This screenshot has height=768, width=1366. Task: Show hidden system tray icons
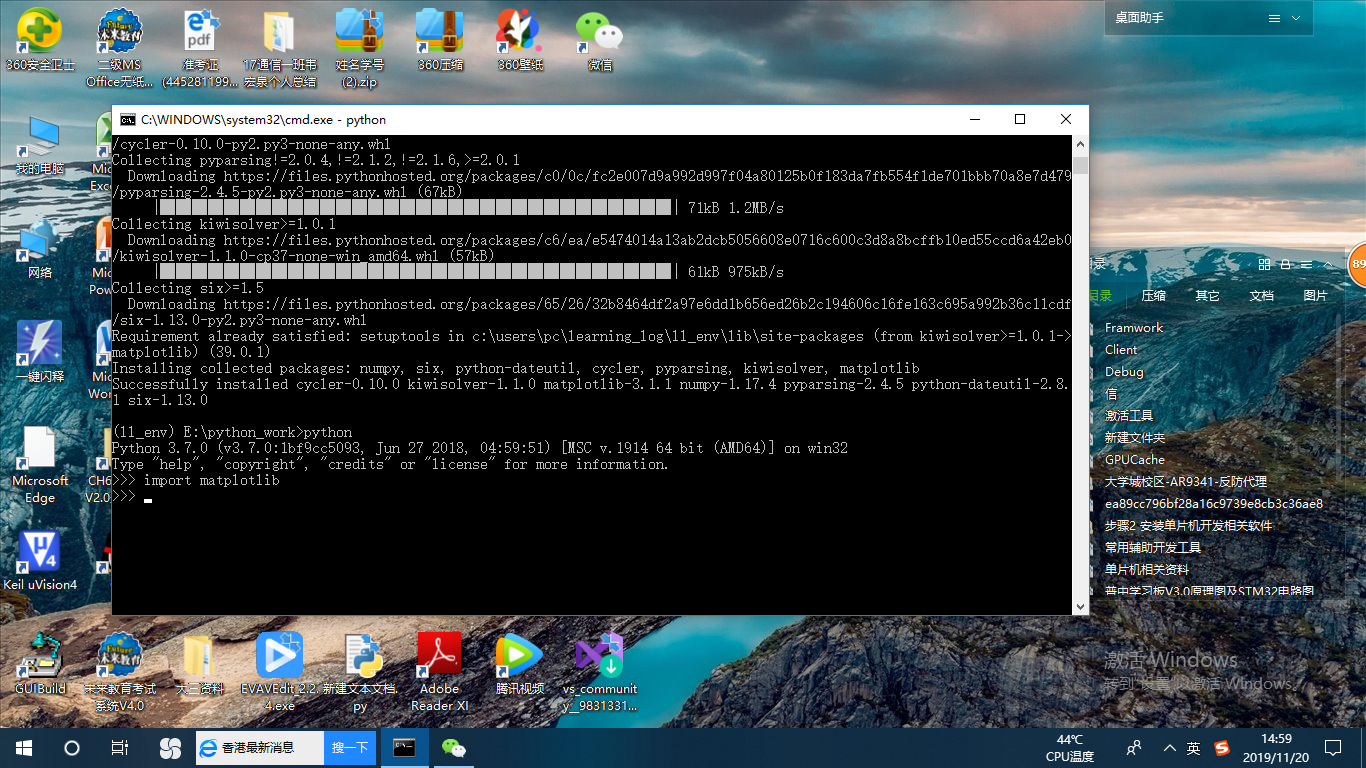pyautogui.click(x=1170, y=748)
